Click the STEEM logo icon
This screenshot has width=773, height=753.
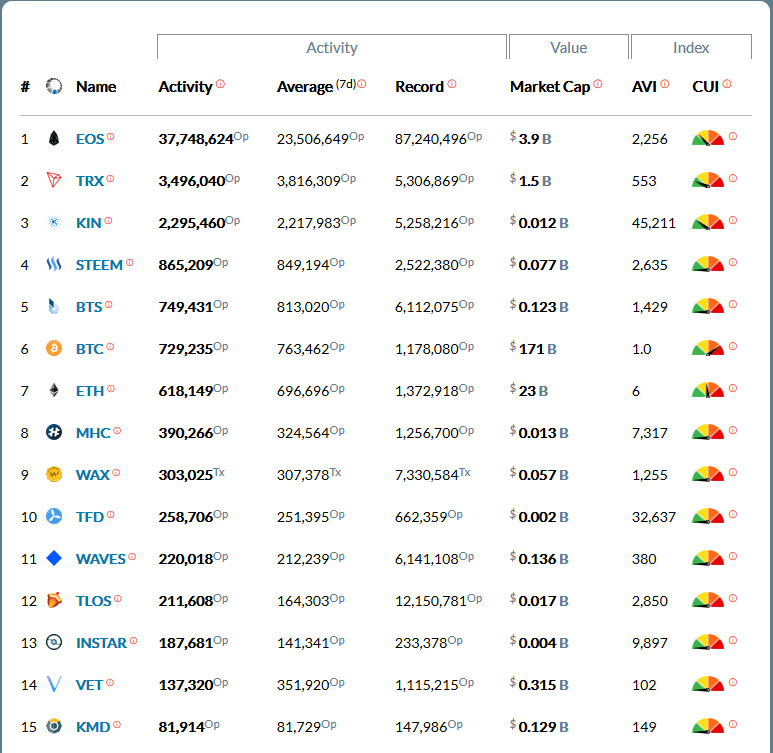tap(54, 265)
